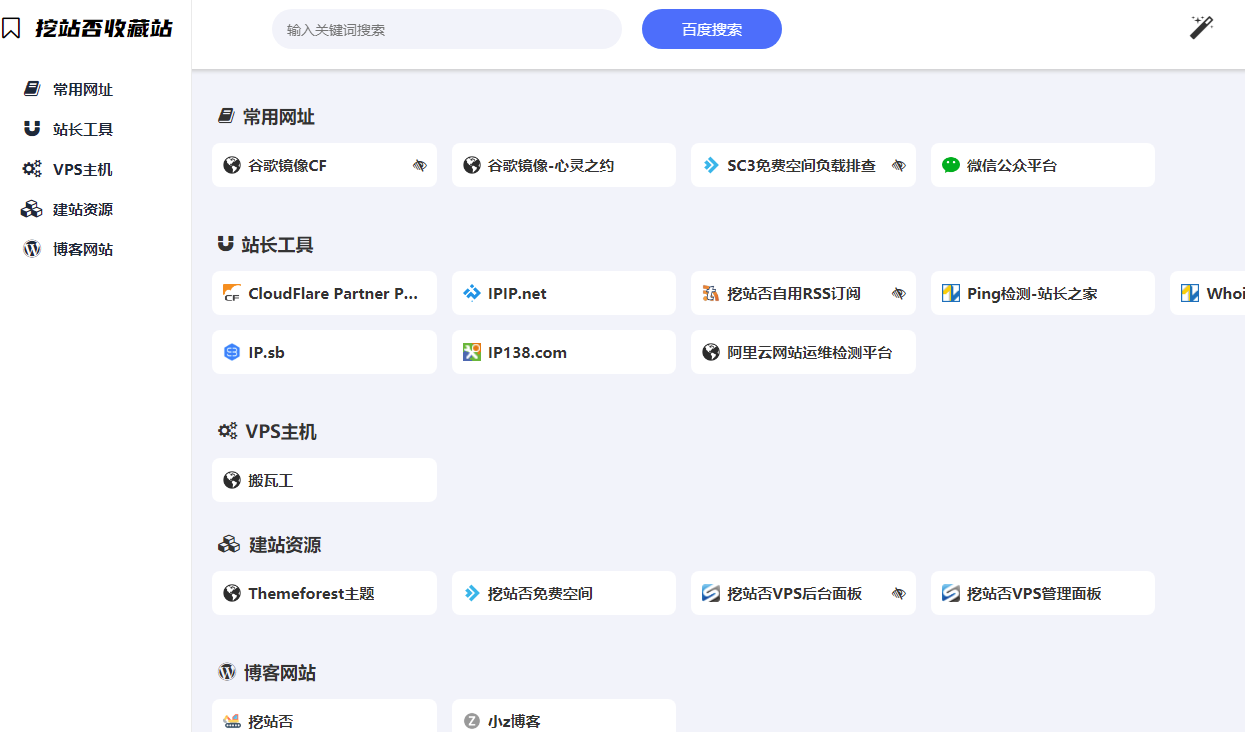This screenshot has height=732, width=1245.
Task: Click the globe icon on Themeforest主题 card
Action: pyautogui.click(x=232, y=593)
